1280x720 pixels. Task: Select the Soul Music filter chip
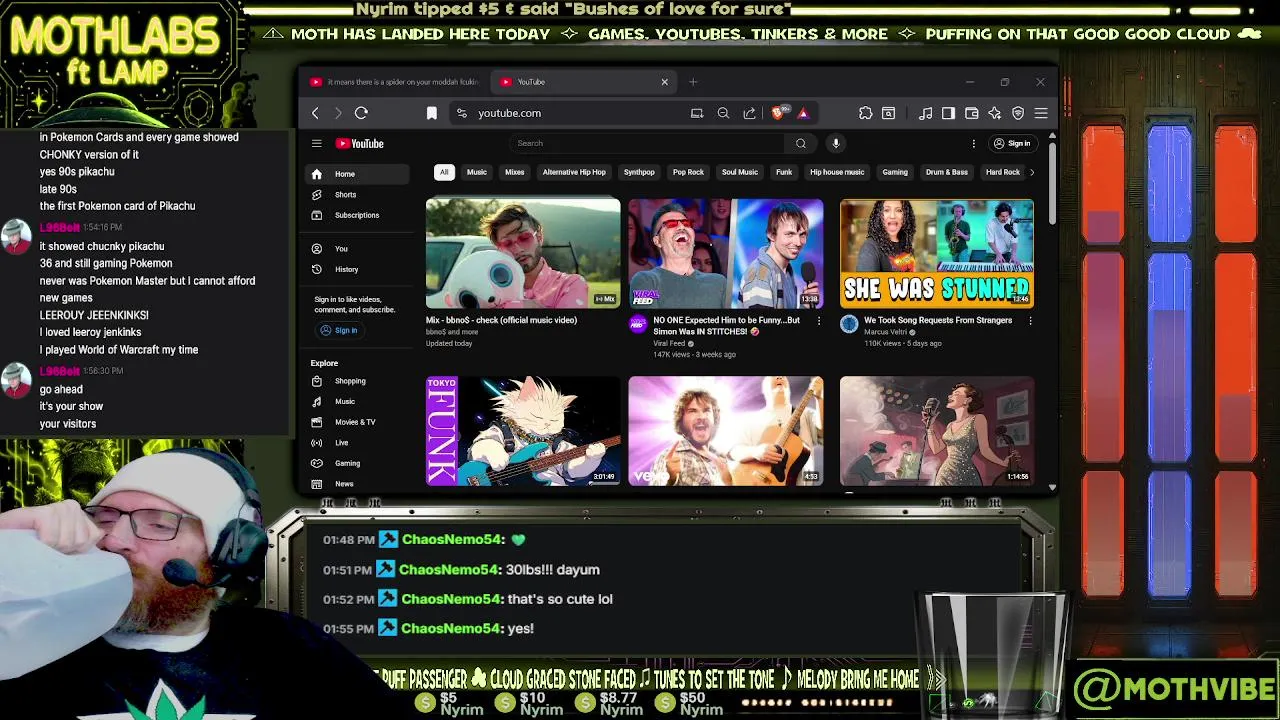740,172
